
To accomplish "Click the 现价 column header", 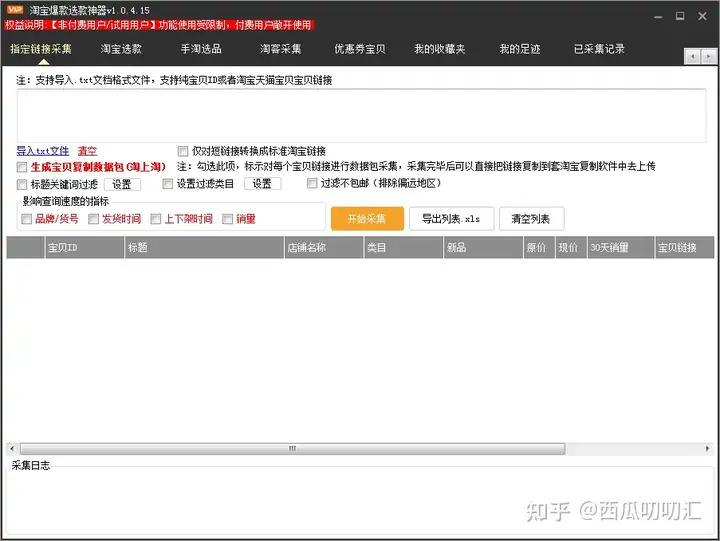I will (x=571, y=248).
